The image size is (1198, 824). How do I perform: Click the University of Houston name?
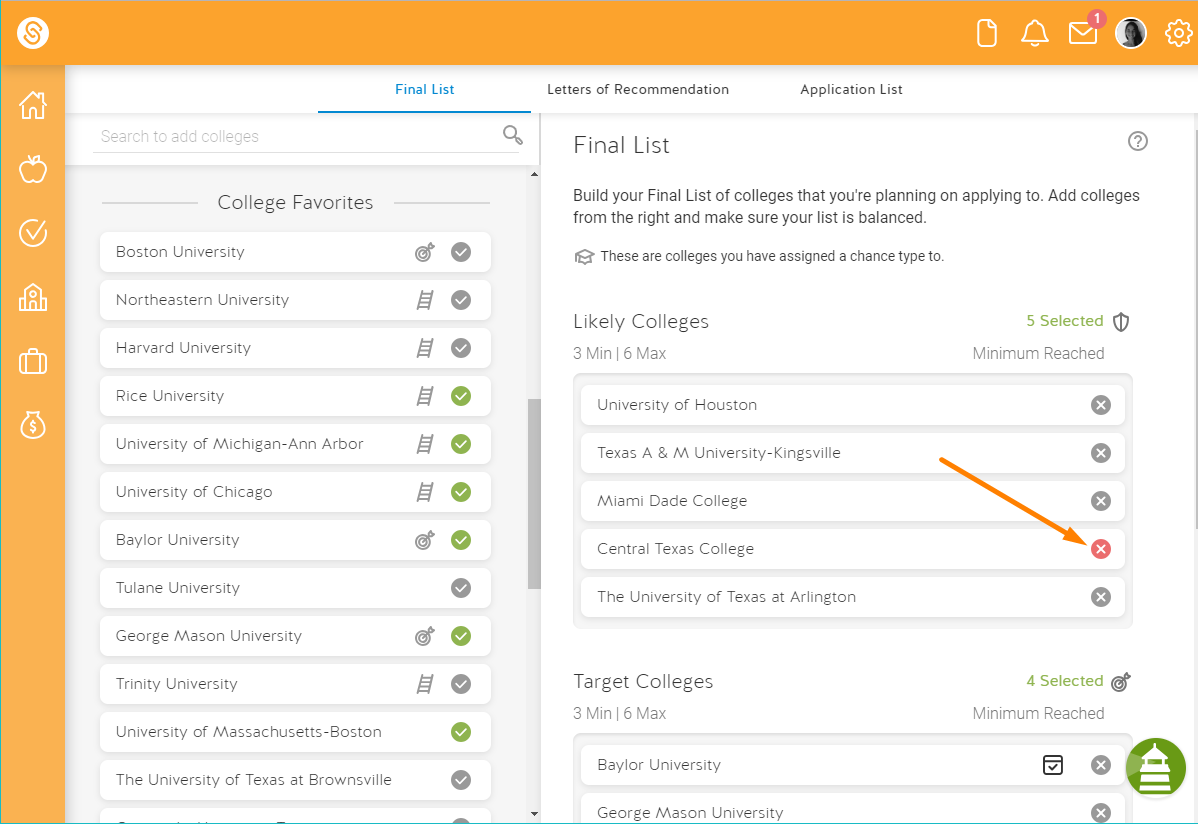677,405
